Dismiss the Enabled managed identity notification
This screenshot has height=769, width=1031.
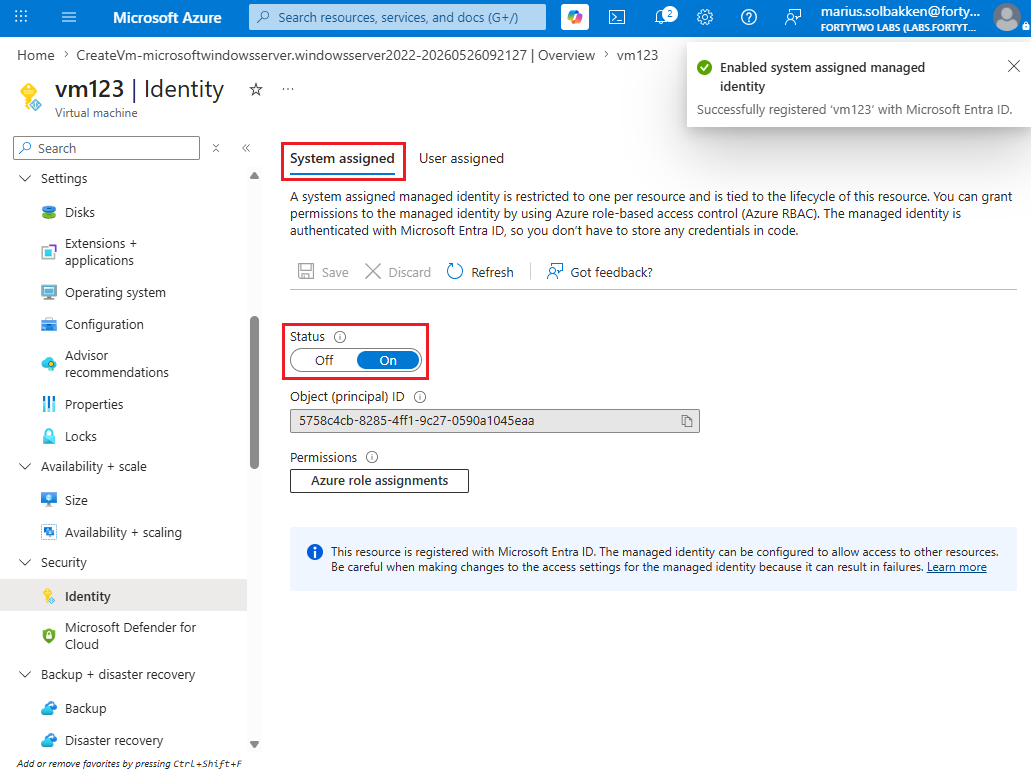(x=1013, y=66)
